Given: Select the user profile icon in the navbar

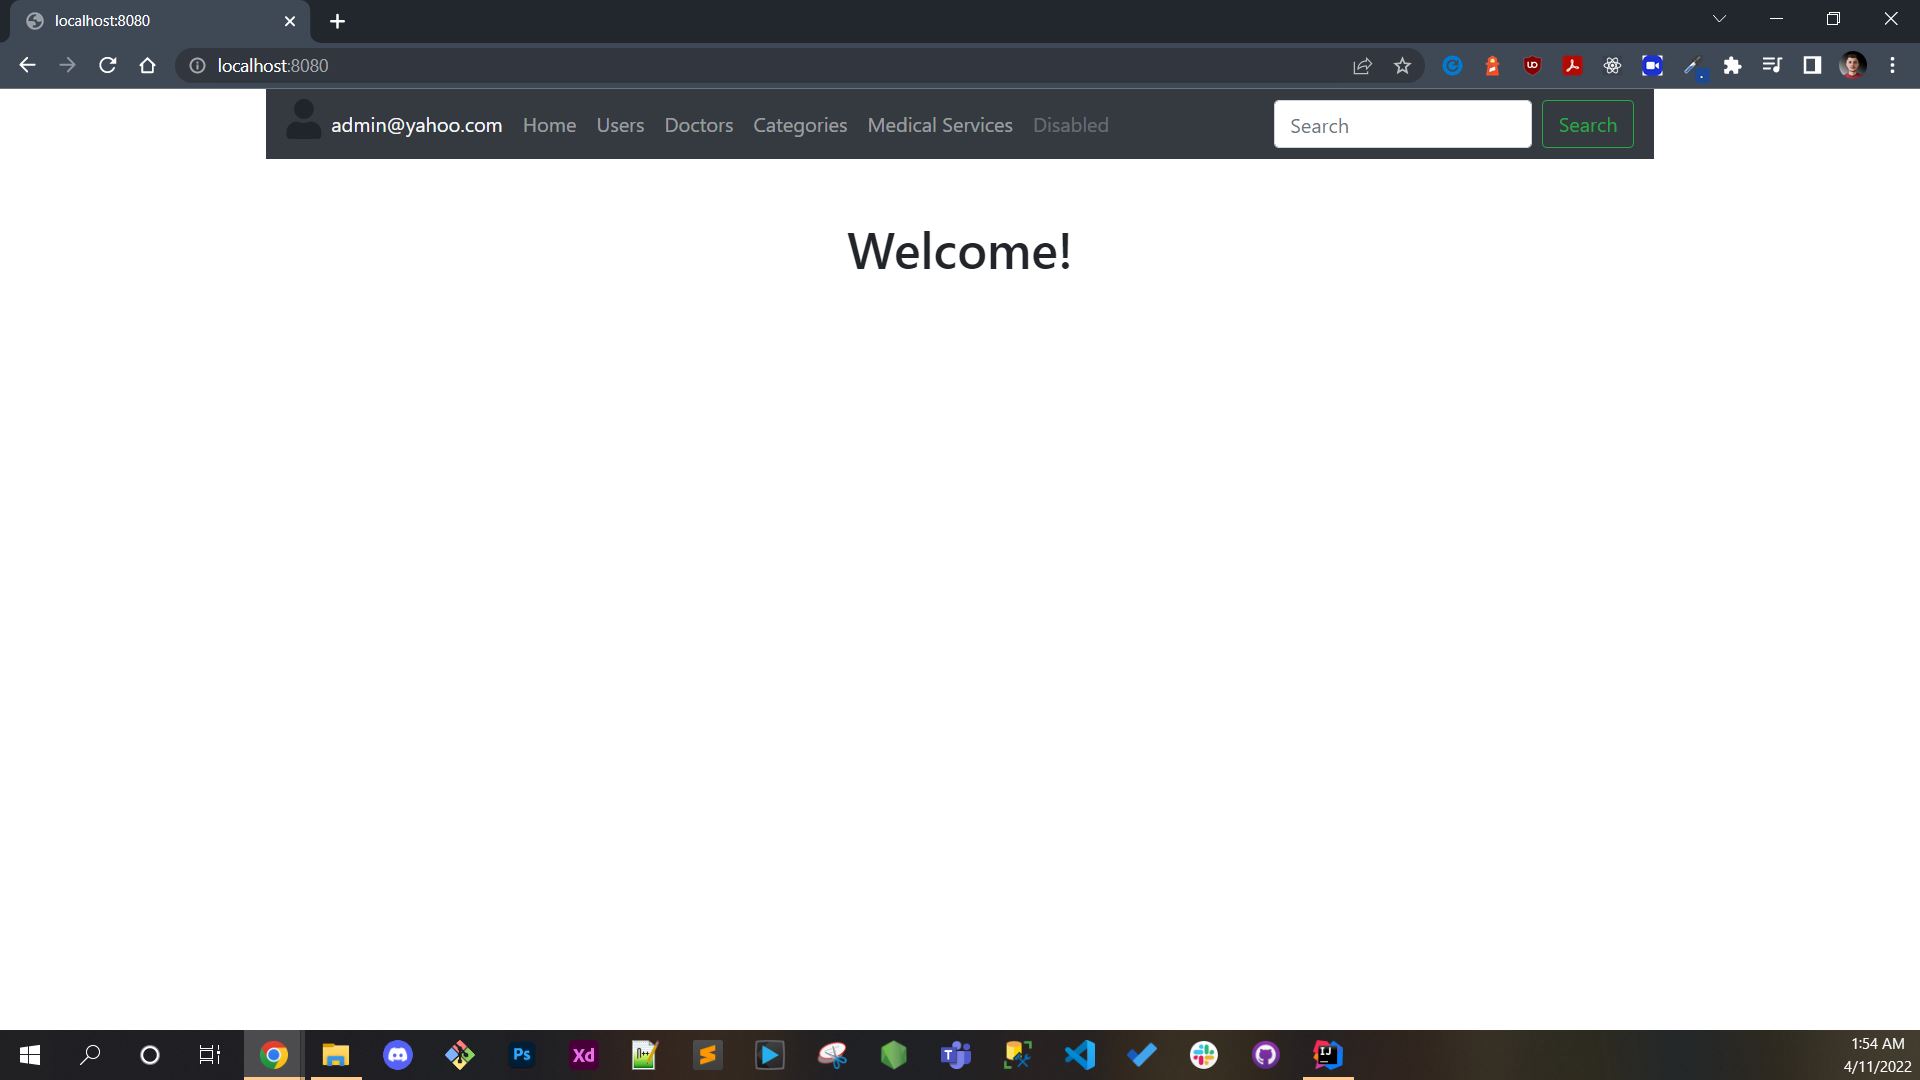Looking at the screenshot, I should click(303, 121).
